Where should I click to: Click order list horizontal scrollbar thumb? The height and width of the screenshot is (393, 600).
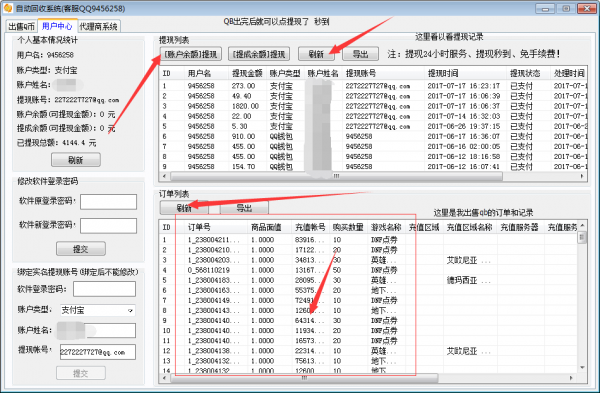[x=304, y=378]
